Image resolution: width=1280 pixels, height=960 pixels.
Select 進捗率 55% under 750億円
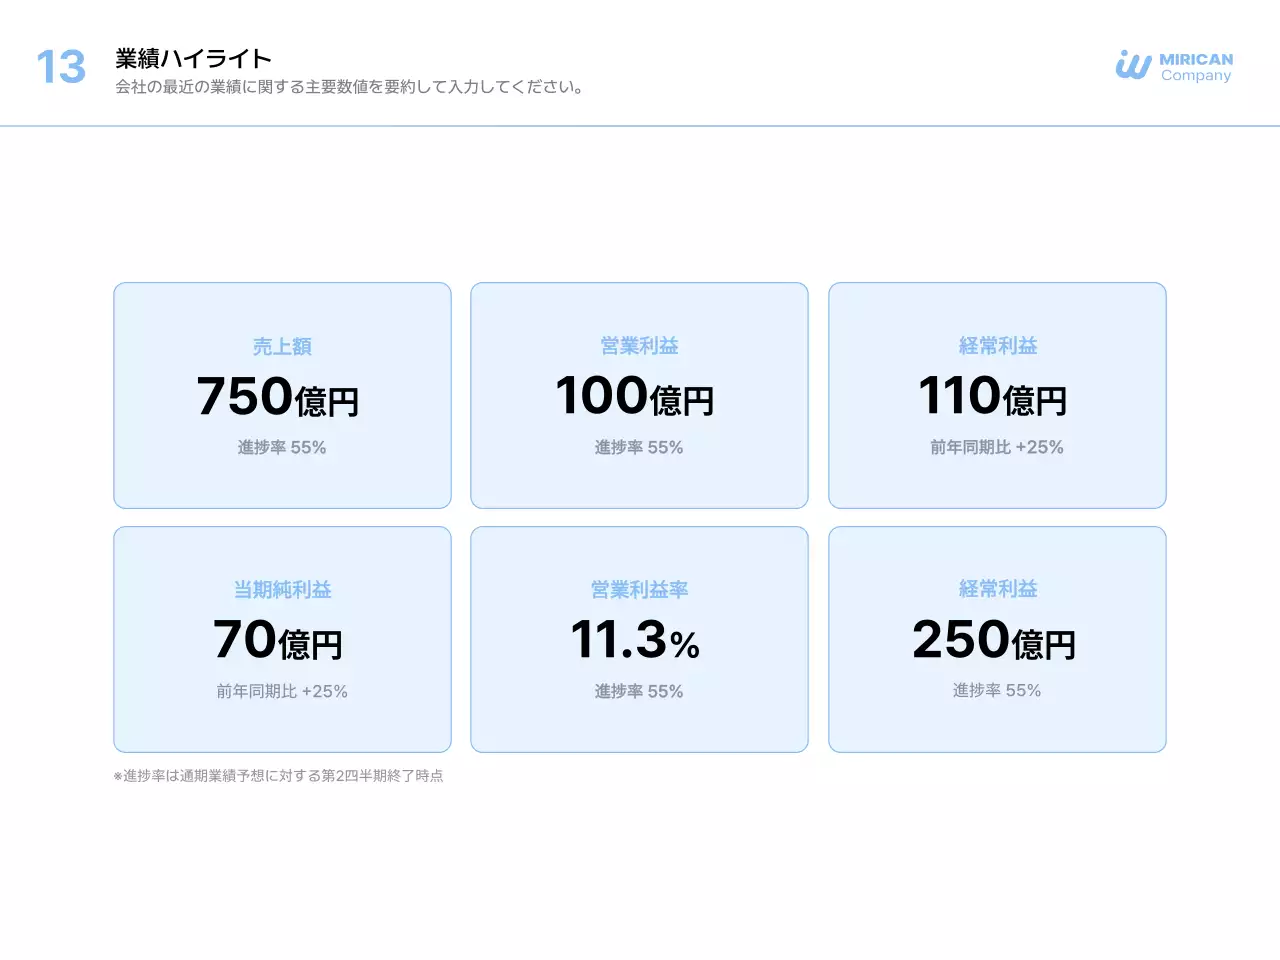pos(282,448)
